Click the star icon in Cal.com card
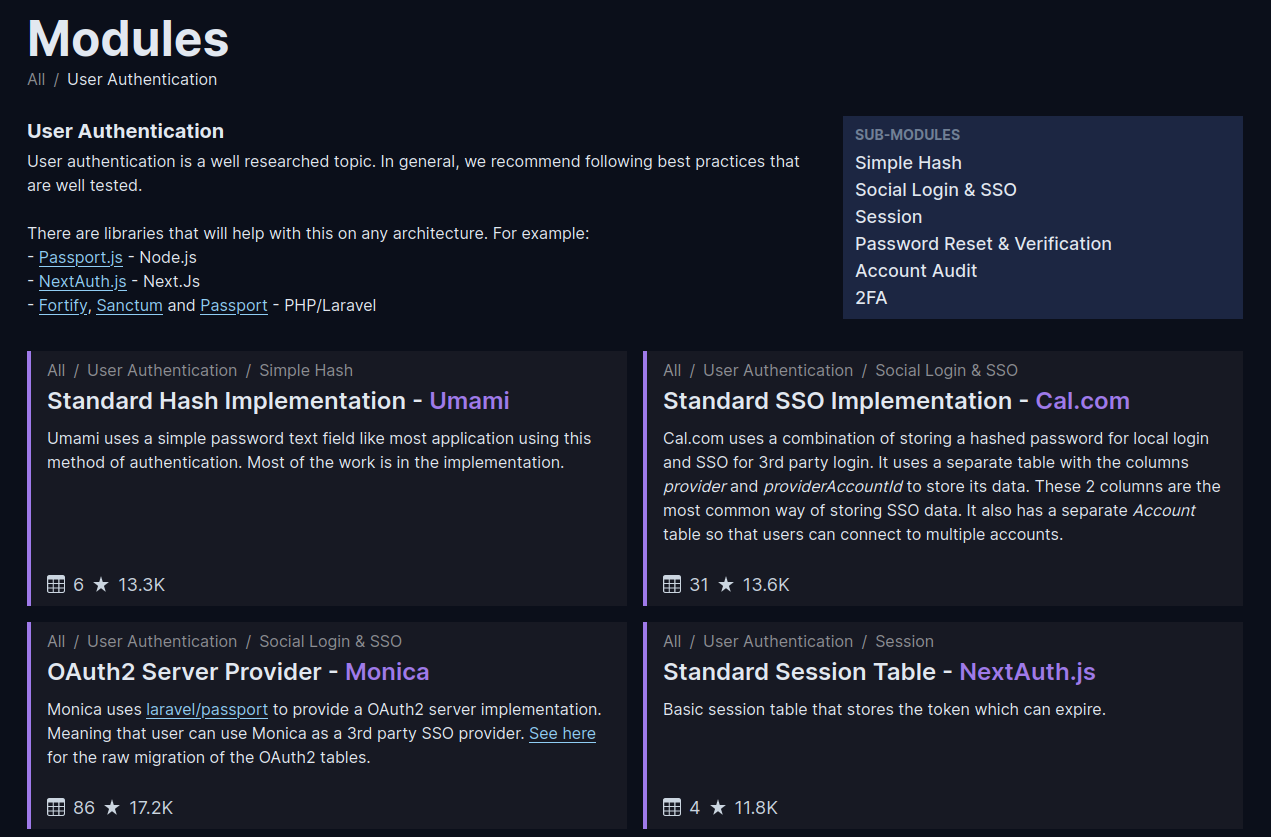This screenshot has width=1271, height=837. pyautogui.click(x=726, y=584)
